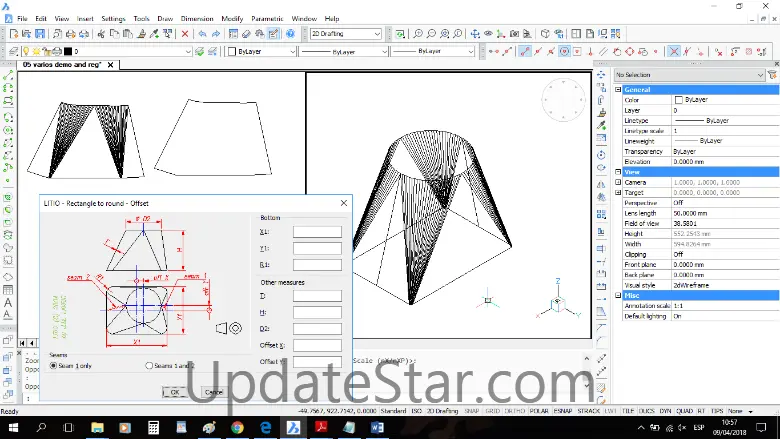Open Chrome from the Windows taskbar
This screenshot has width=780, height=439.
(237, 427)
